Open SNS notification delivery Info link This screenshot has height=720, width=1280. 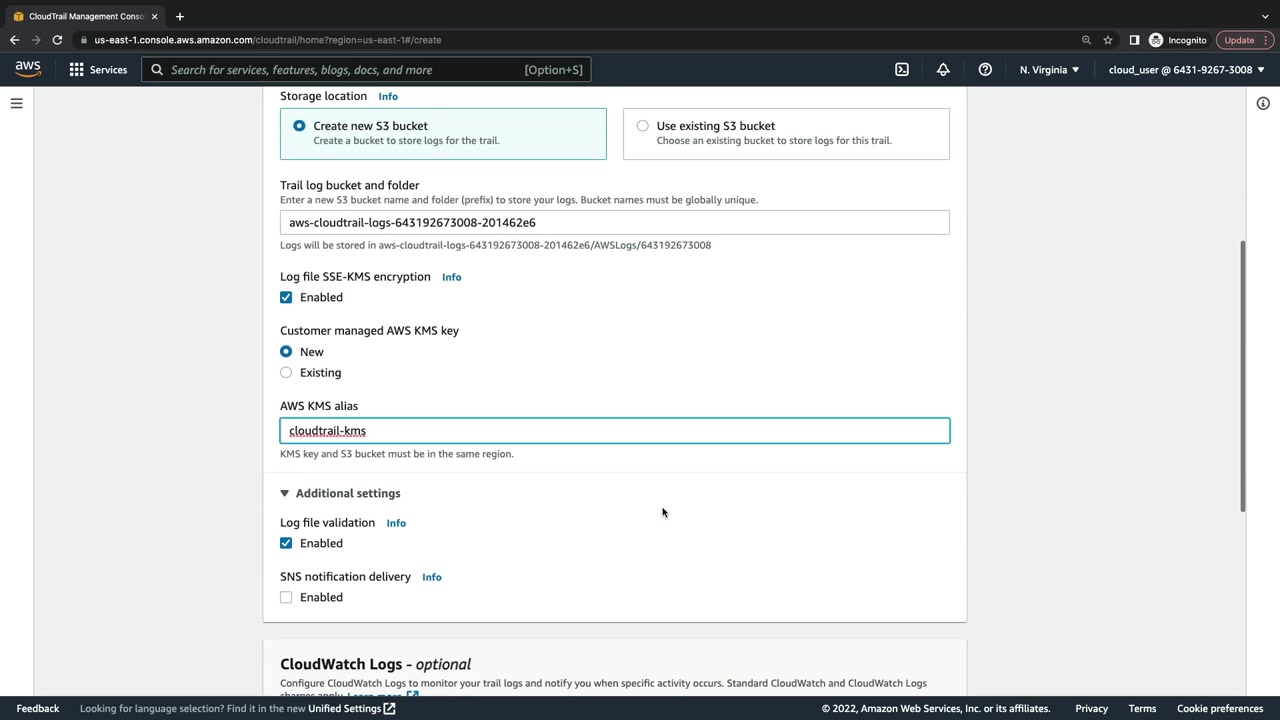tap(432, 577)
